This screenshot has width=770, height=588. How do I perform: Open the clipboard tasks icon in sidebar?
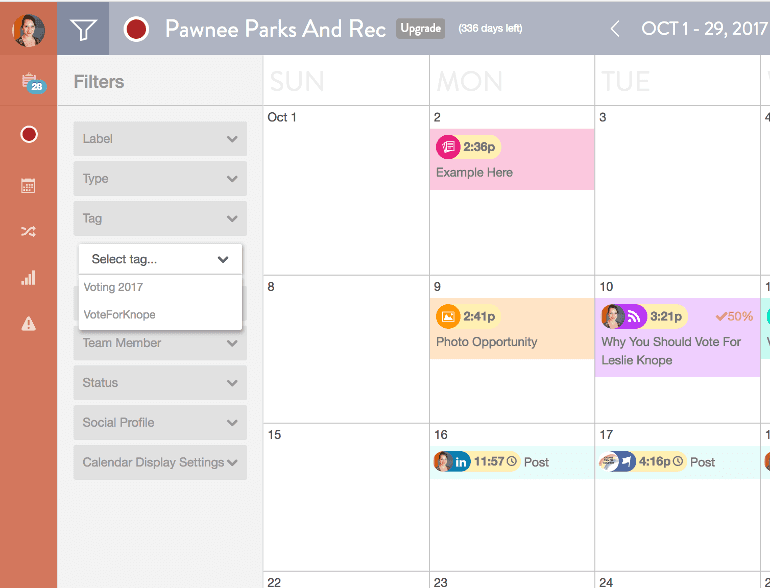pos(29,83)
